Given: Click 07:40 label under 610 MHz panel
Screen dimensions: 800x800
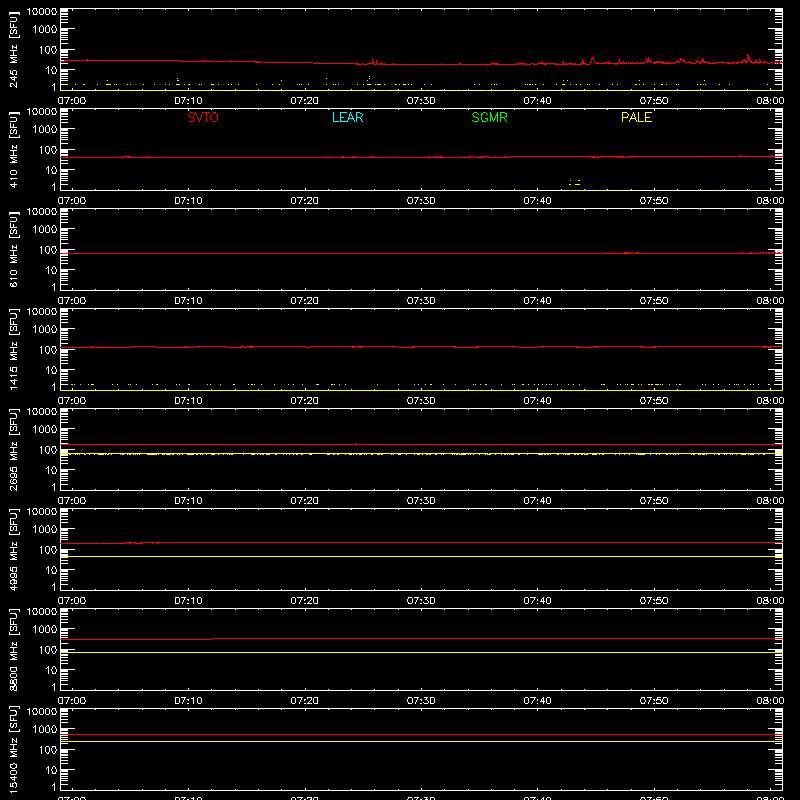Looking at the screenshot, I should pyautogui.click(x=537, y=301).
